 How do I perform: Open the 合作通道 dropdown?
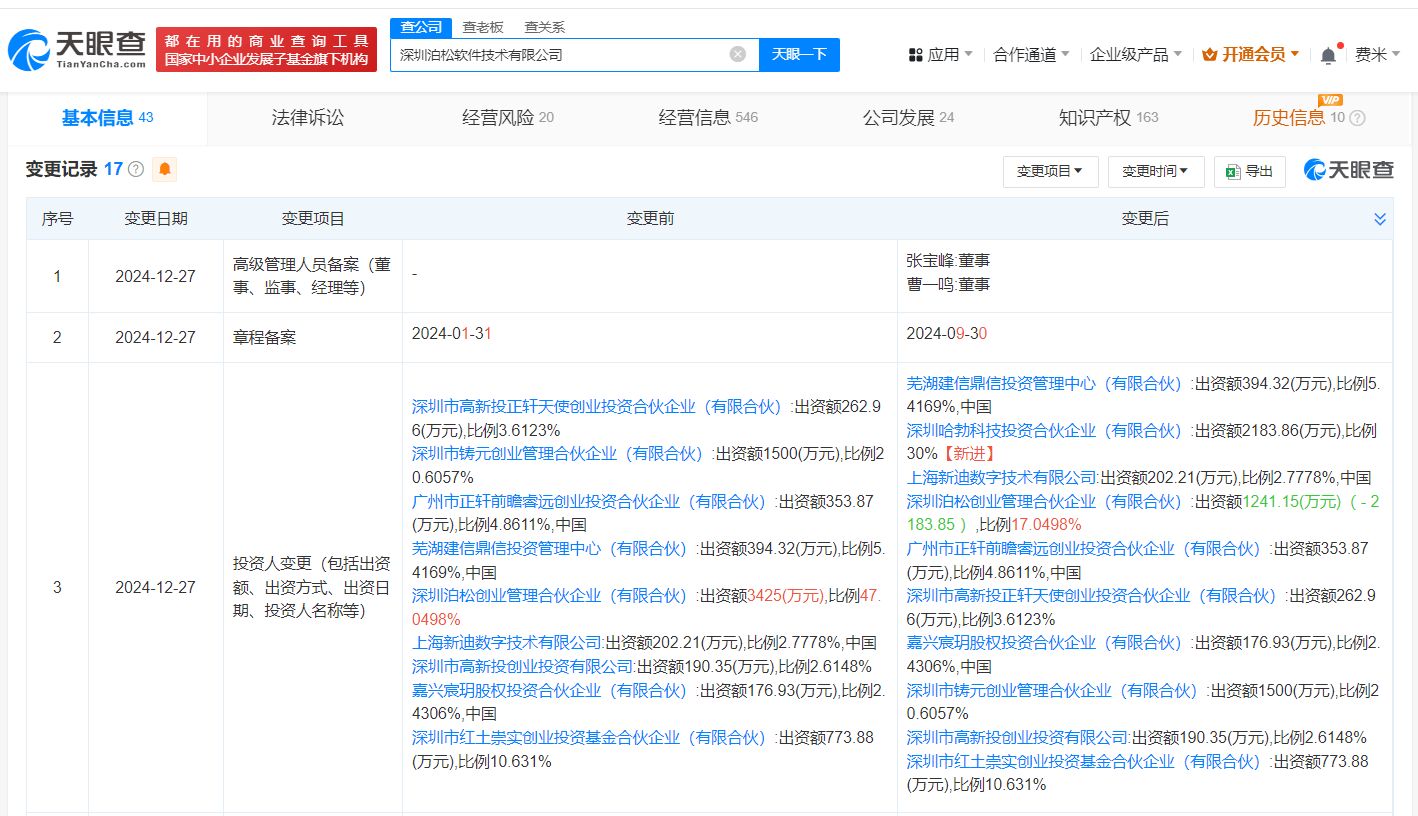1031,55
